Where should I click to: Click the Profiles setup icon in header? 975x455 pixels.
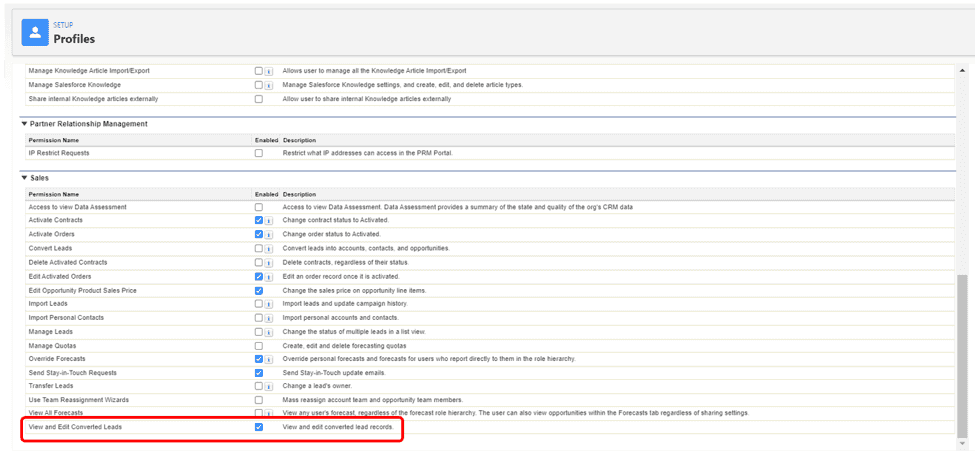click(x=35, y=32)
